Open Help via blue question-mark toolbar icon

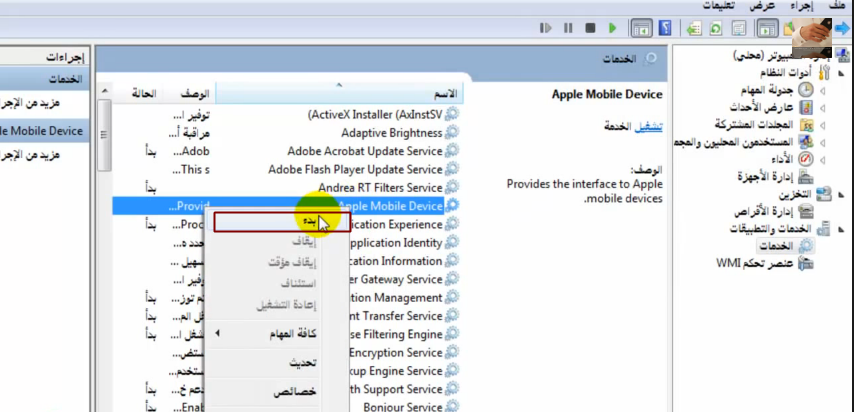tap(665, 28)
